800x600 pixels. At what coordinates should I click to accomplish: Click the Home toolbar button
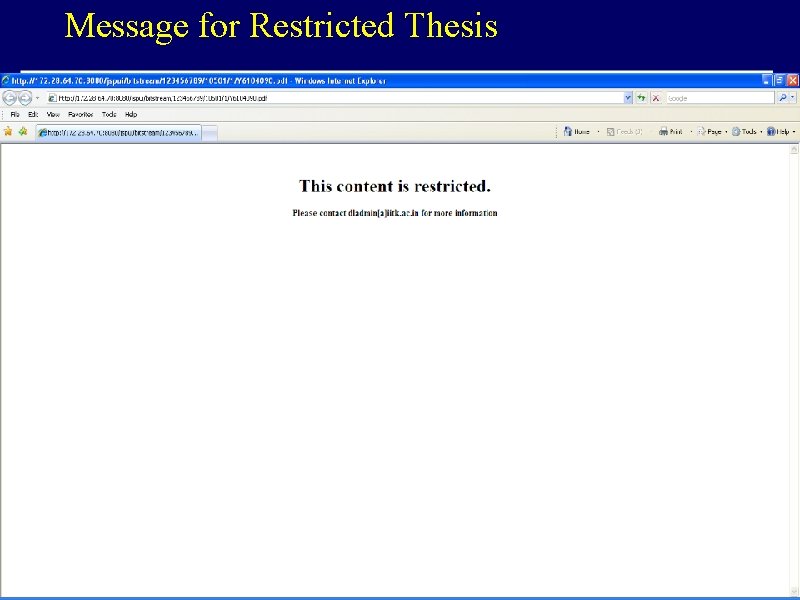click(577, 132)
